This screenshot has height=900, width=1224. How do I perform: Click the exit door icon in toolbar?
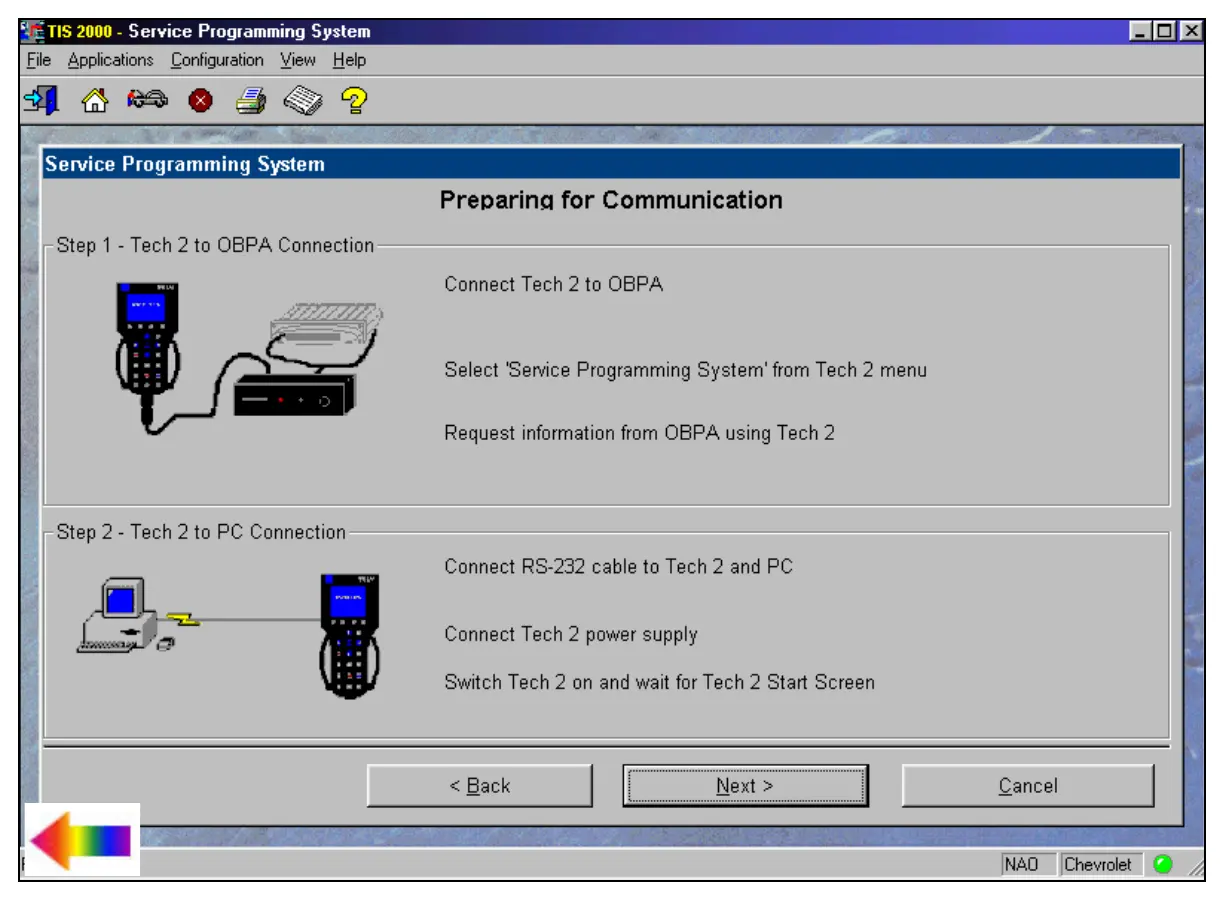(x=41, y=100)
